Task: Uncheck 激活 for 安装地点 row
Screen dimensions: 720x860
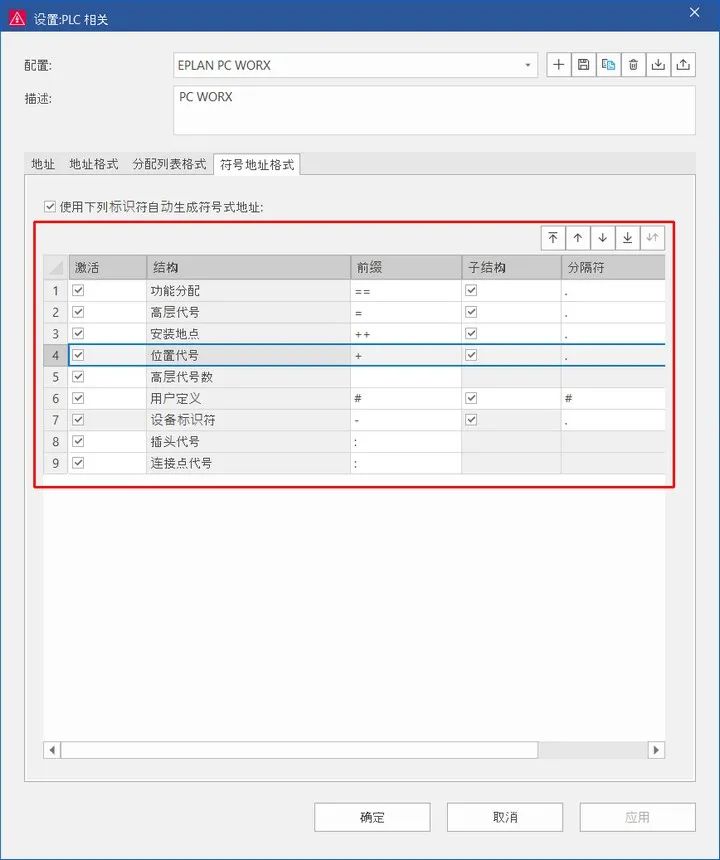Action: (78, 333)
